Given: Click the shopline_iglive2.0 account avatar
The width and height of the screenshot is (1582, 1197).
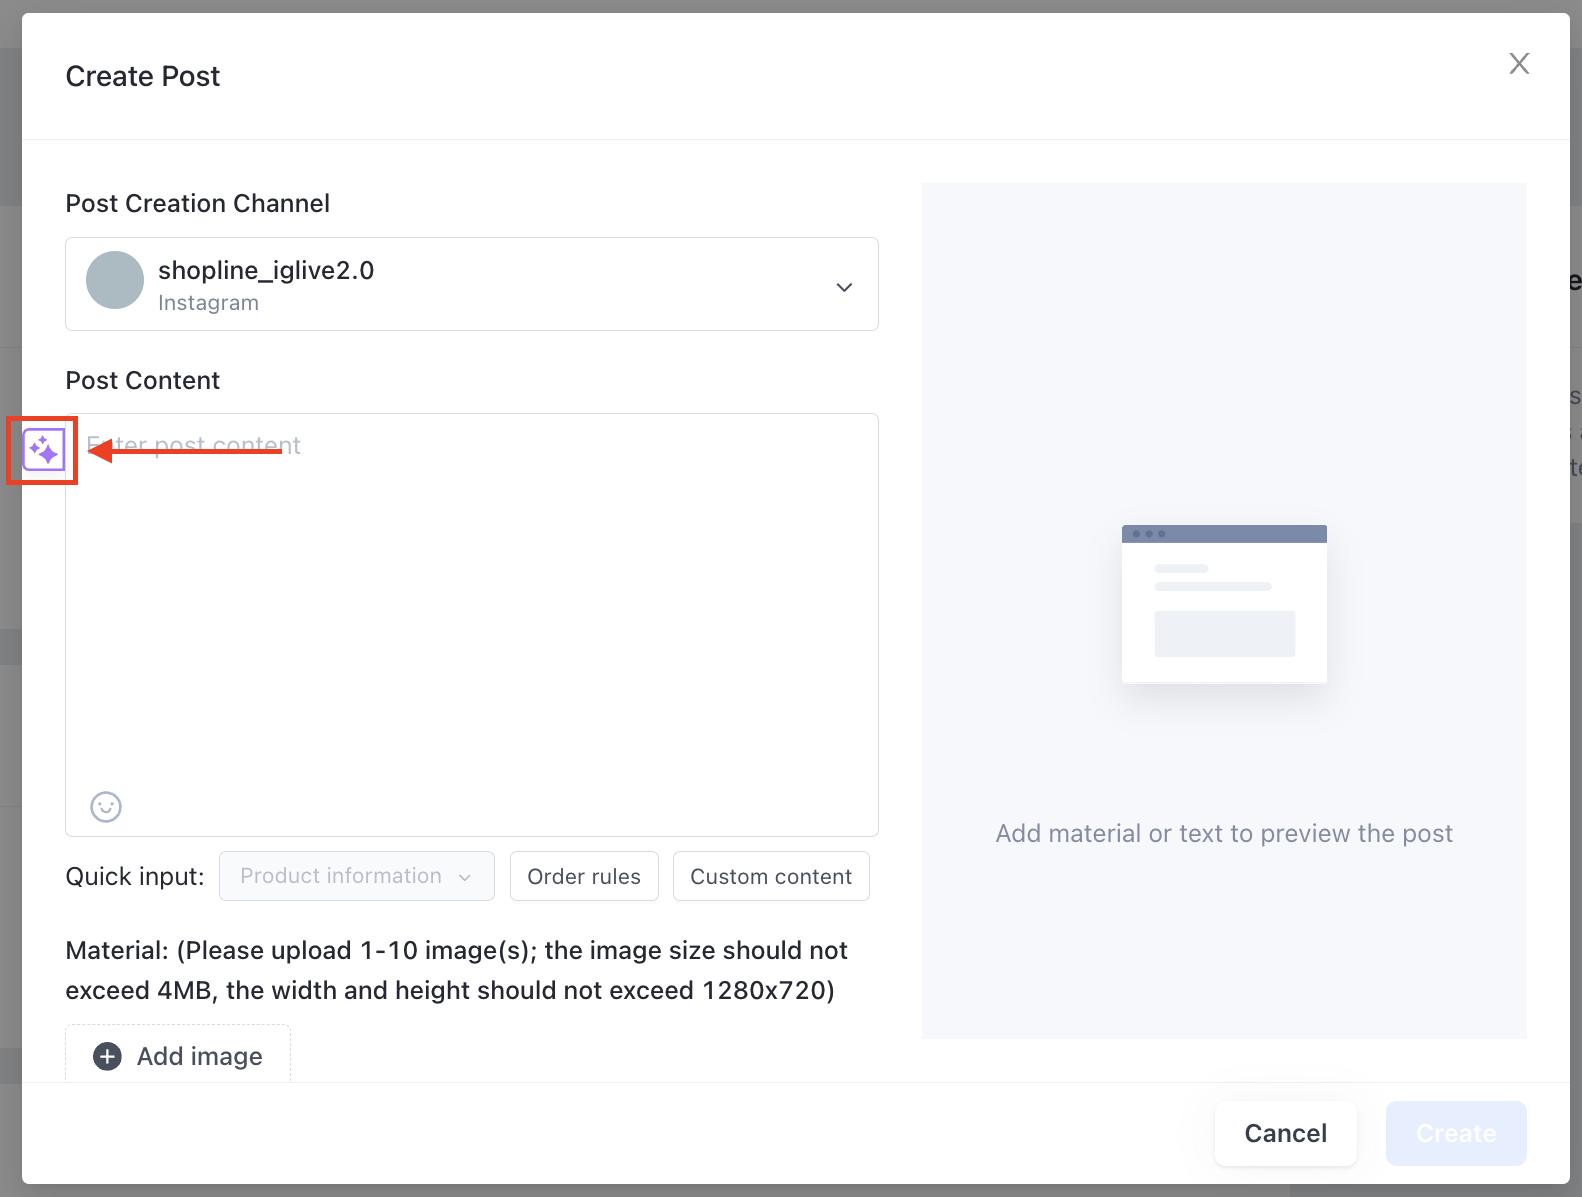Looking at the screenshot, I should coord(115,280).
